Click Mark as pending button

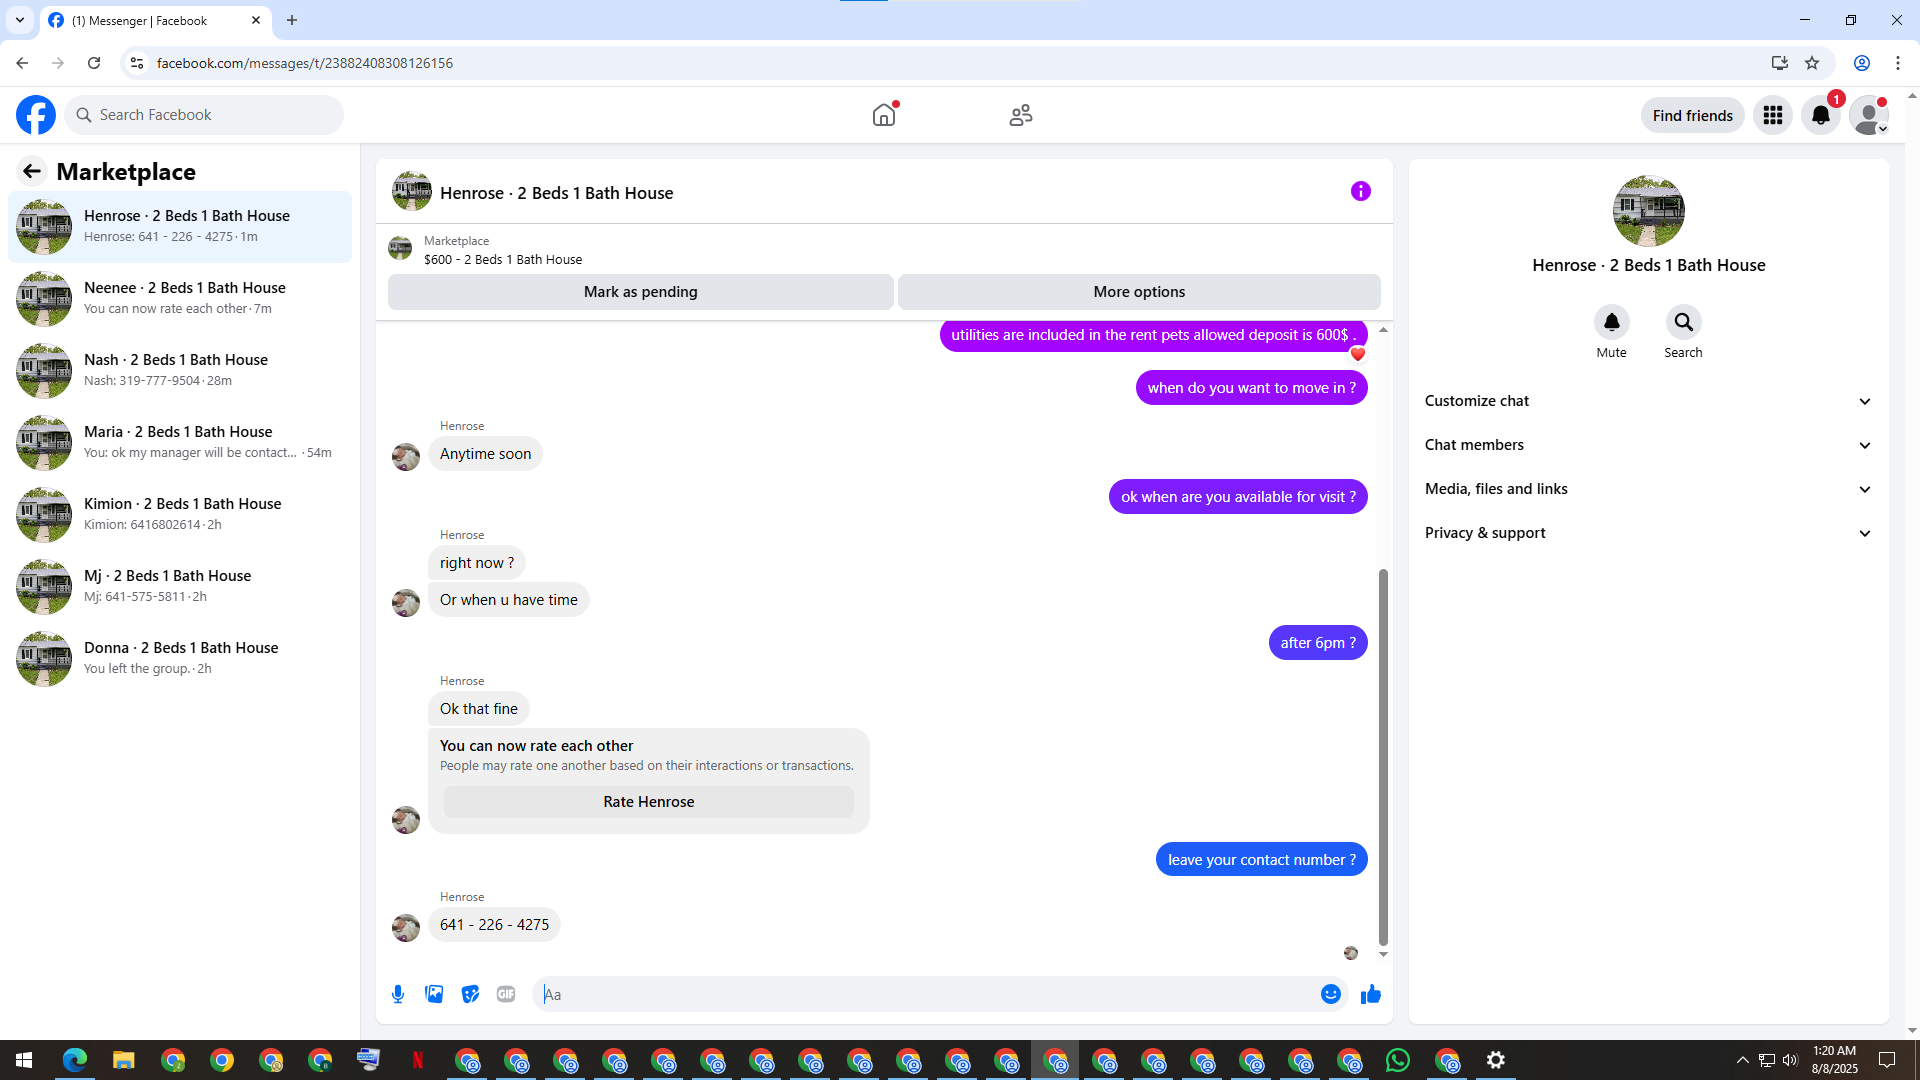point(640,292)
